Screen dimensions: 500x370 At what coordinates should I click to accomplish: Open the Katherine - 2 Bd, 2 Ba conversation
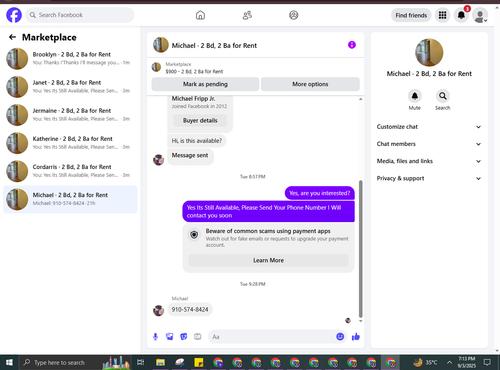[x=70, y=143]
